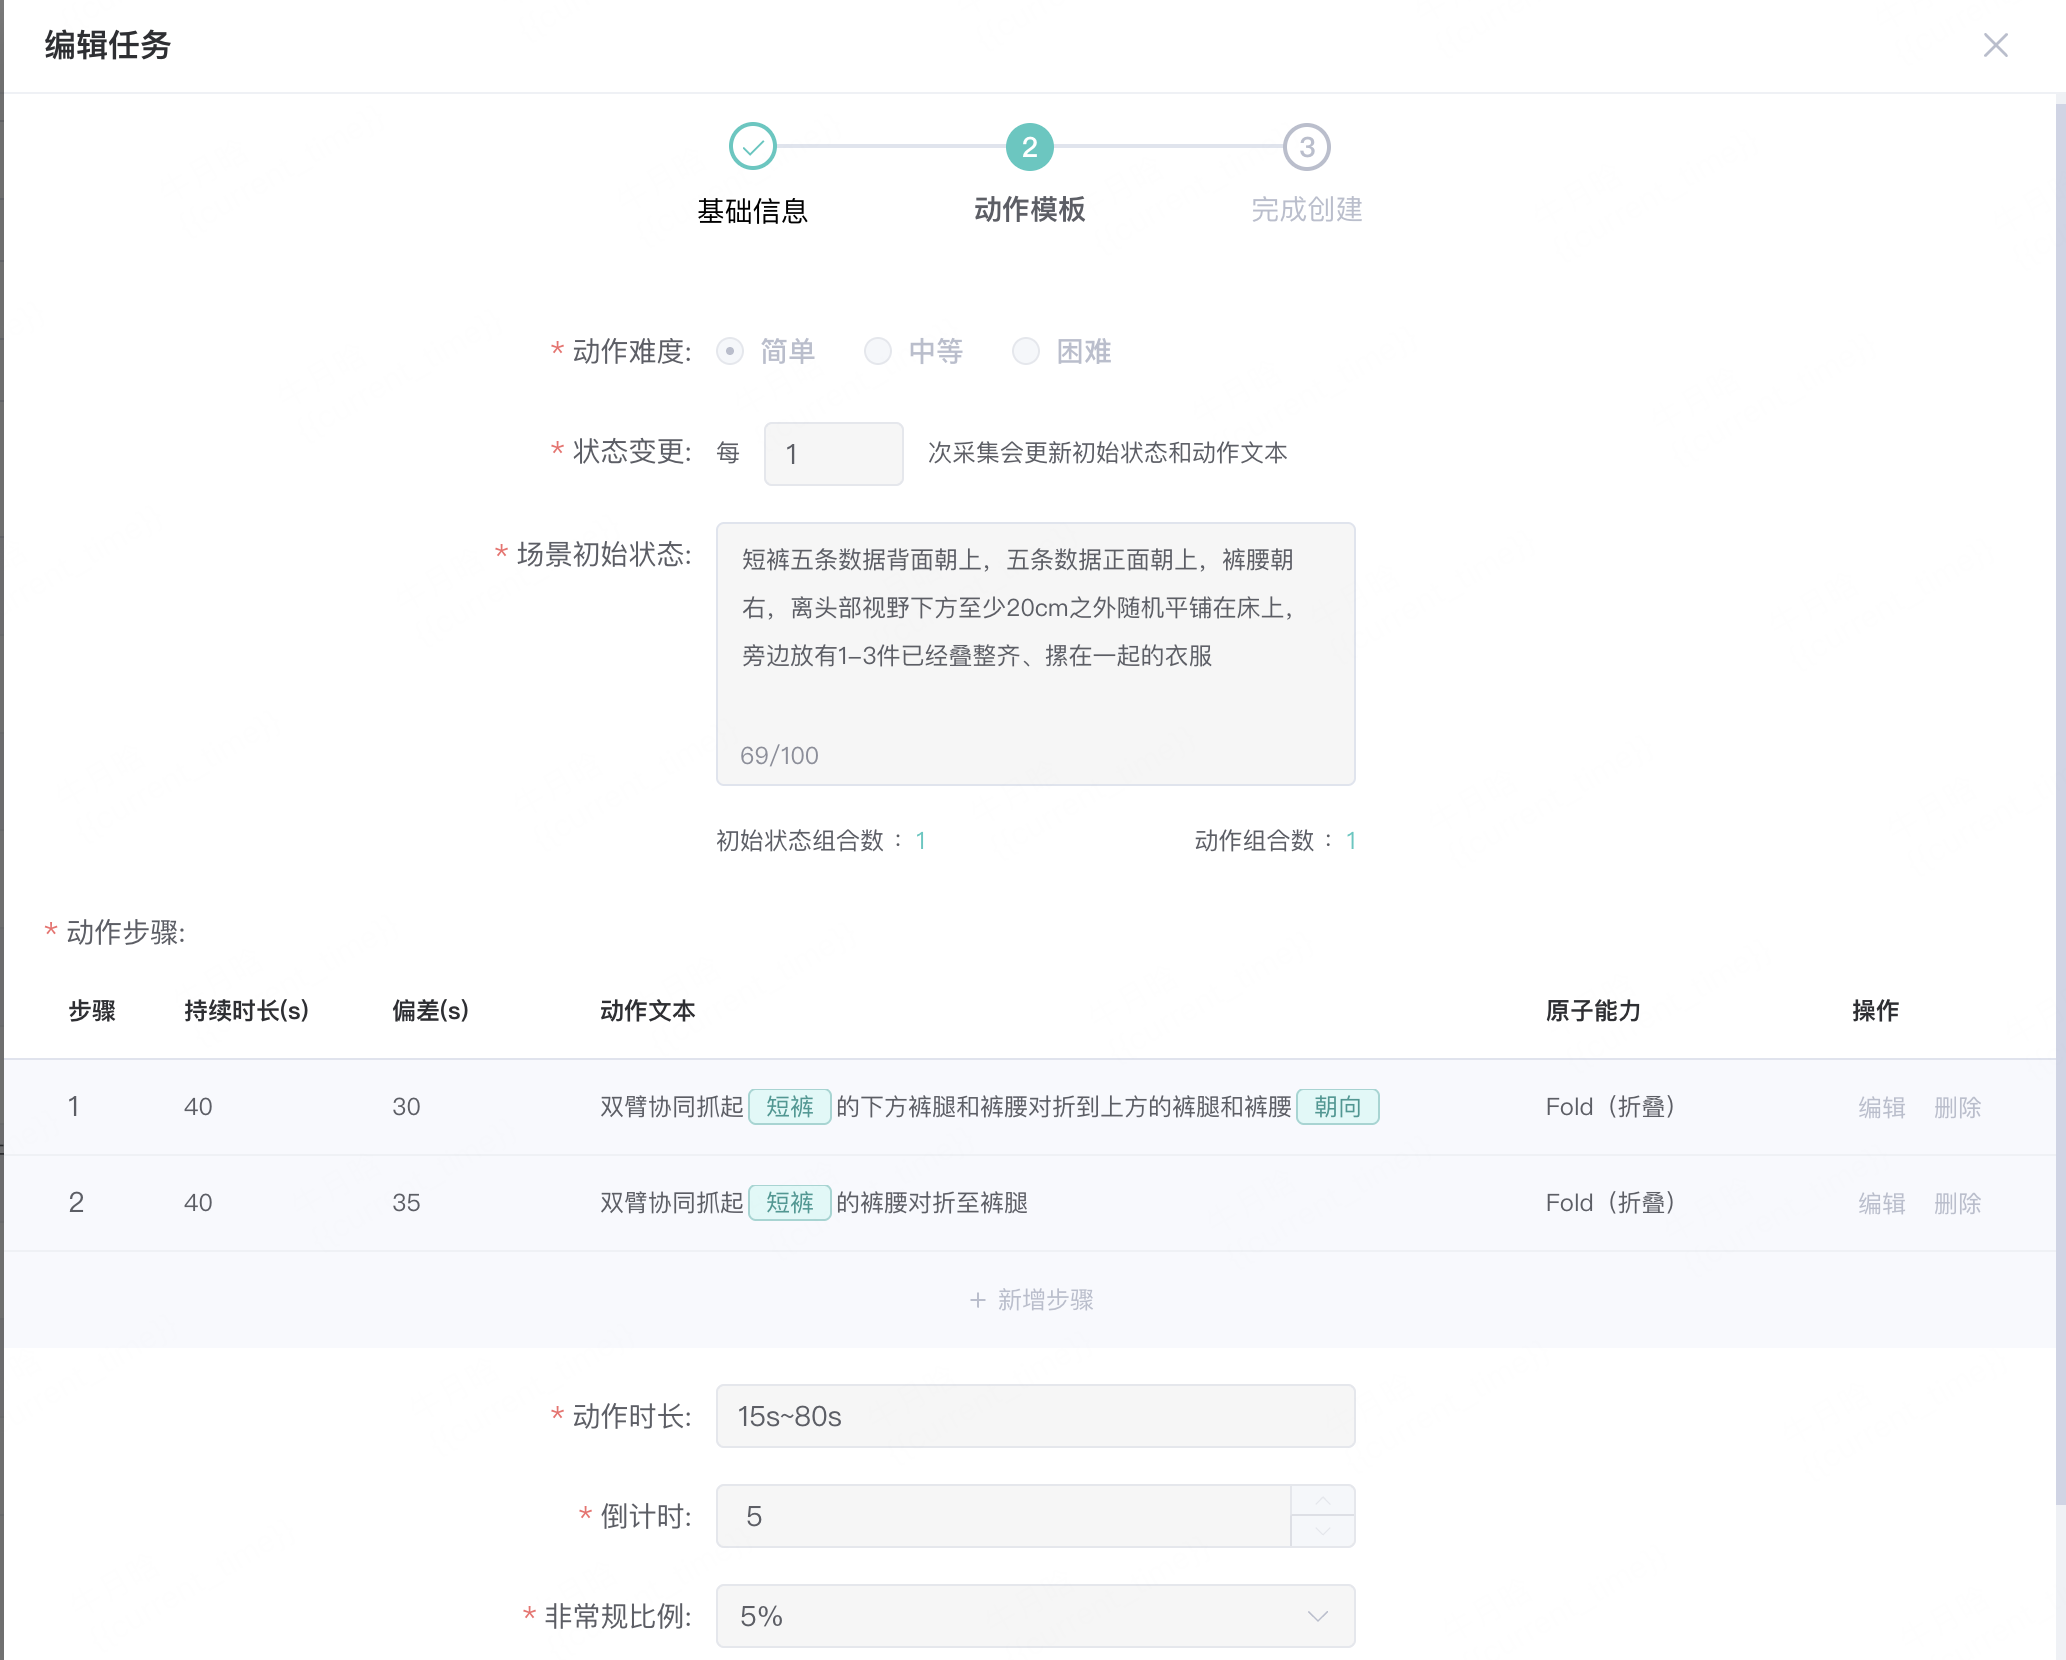Select the 简单 difficulty radio button

point(729,351)
